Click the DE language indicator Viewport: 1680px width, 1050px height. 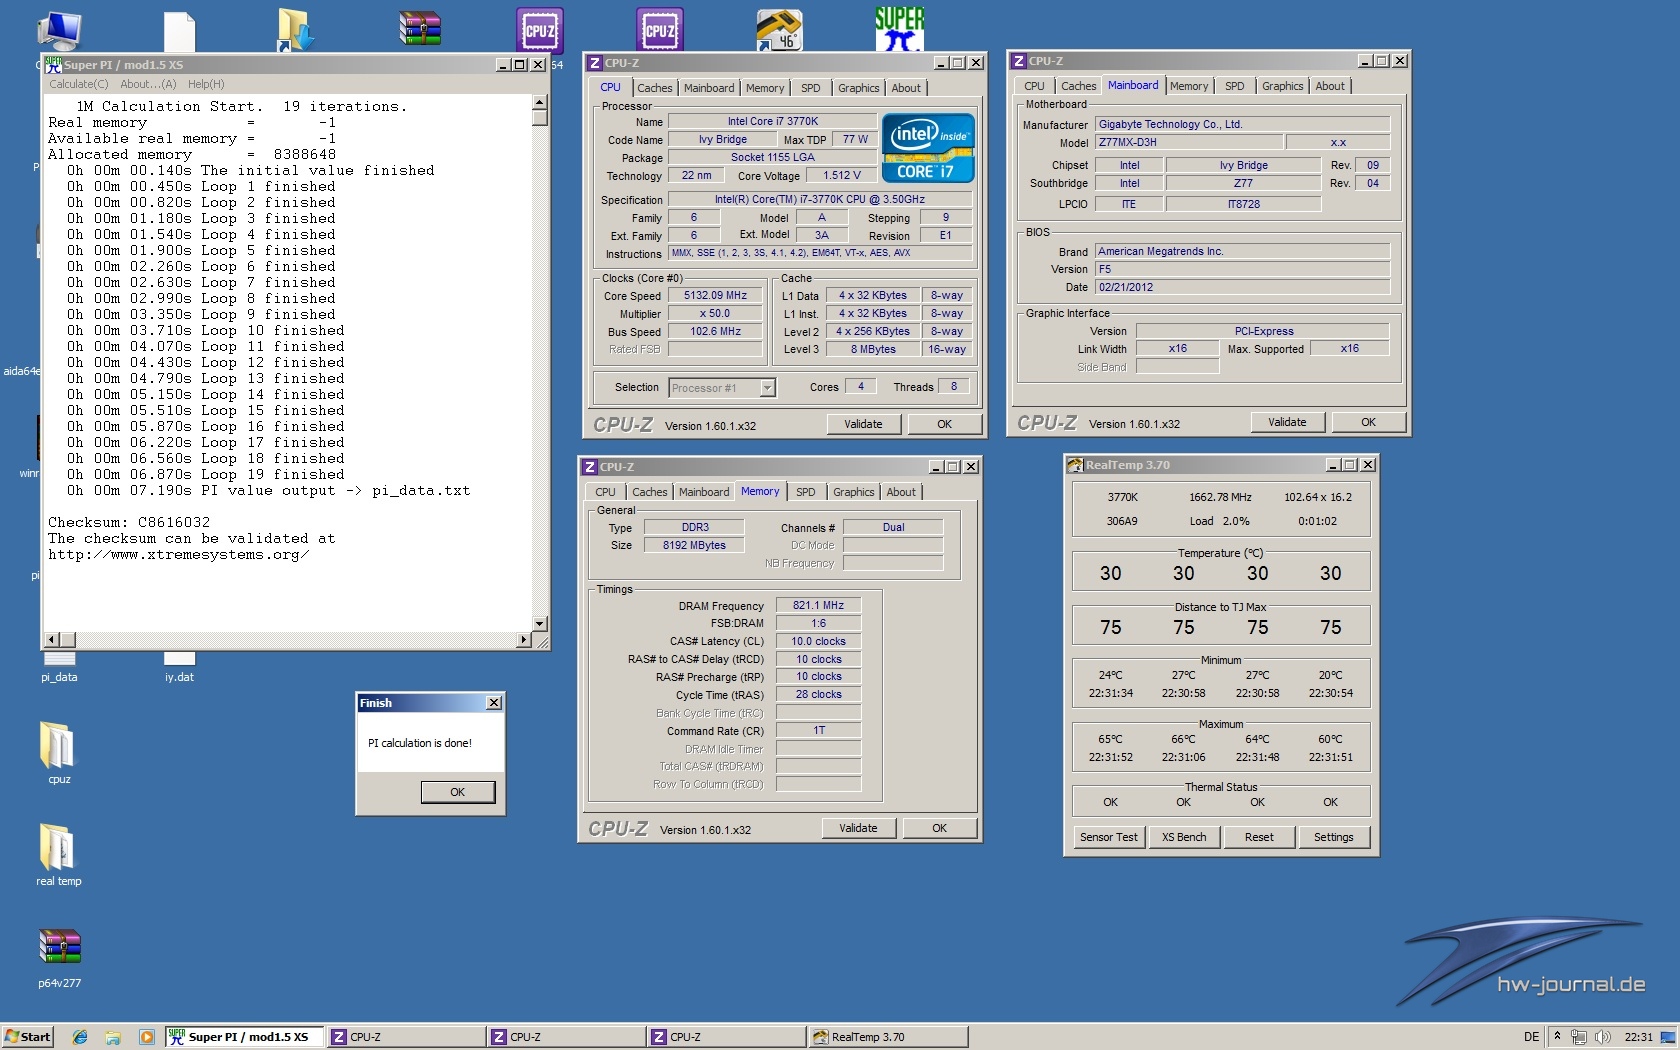(1531, 1037)
